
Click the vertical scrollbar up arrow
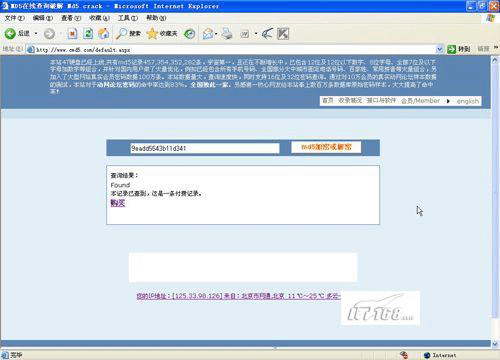click(x=495, y=60)
